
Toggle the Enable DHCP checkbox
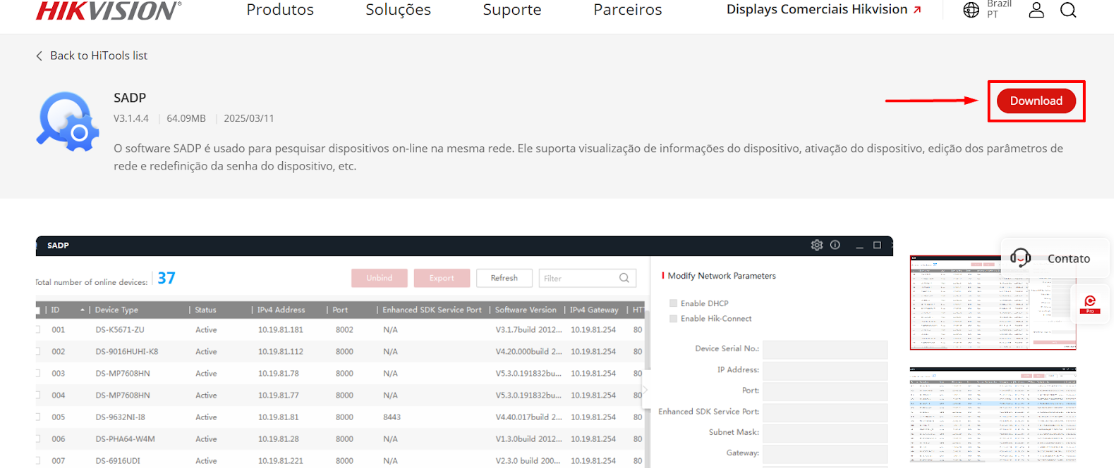tap(673, 303)
